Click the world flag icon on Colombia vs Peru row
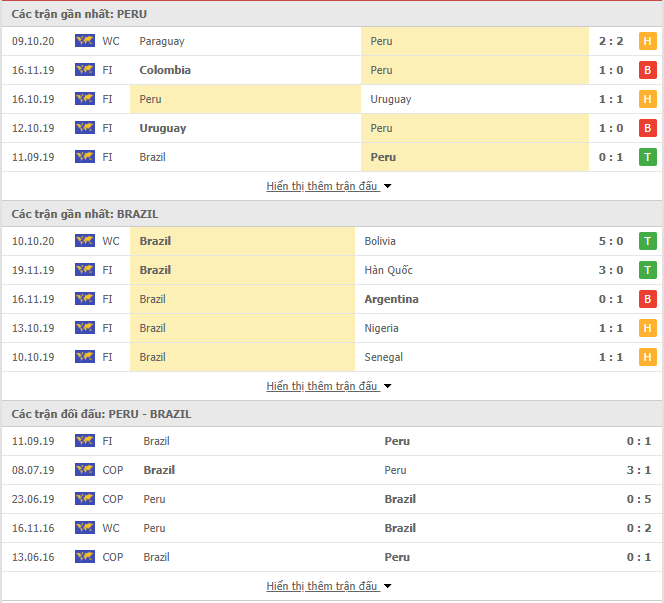The height and width of the screenshot is (603, 664). (85, 69)
